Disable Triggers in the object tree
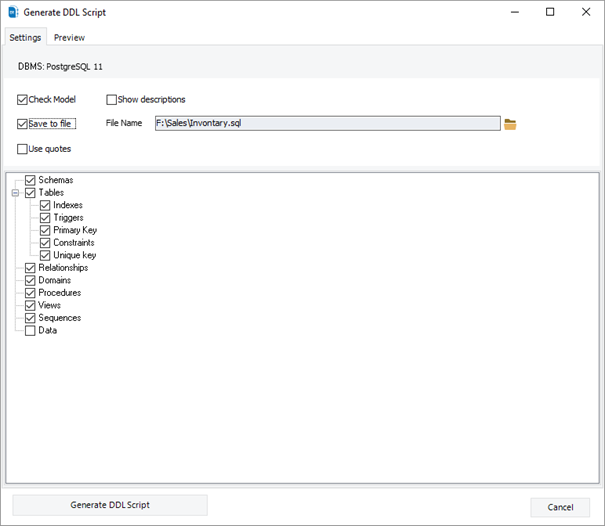Viewport: 605px width, 526px height. point(45,218)
